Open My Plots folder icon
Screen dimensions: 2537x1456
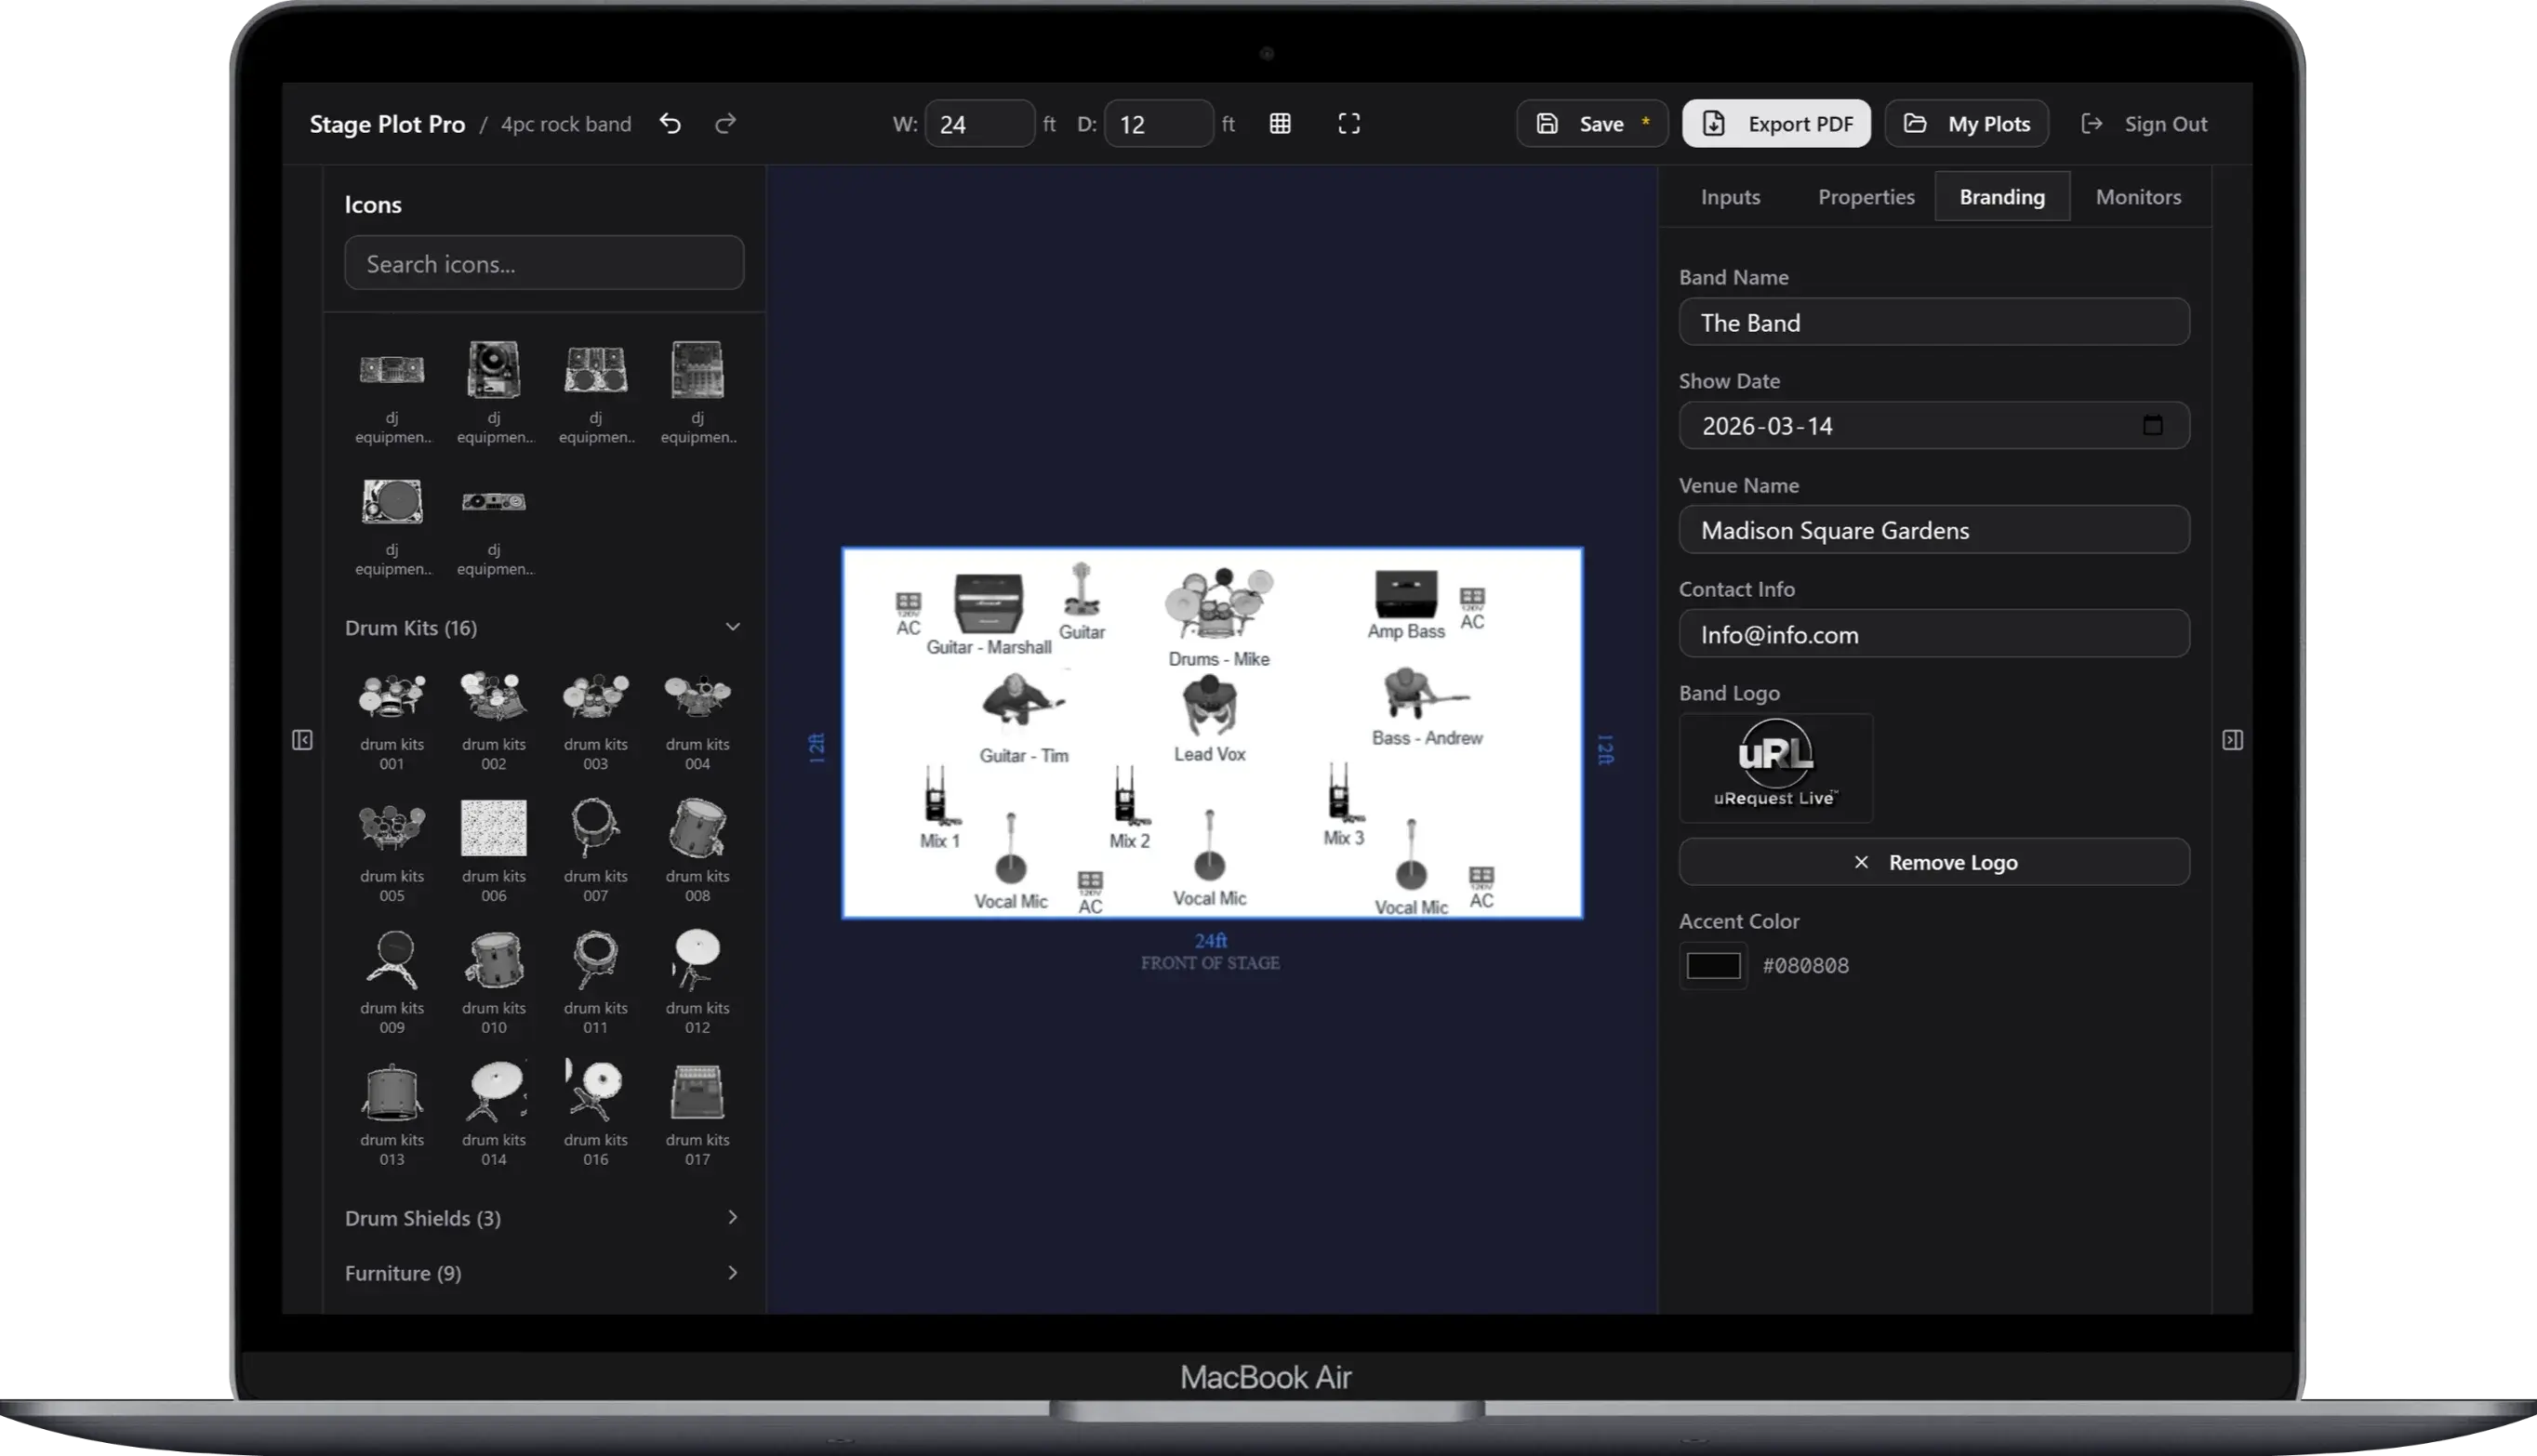[x=1916, y=123]
